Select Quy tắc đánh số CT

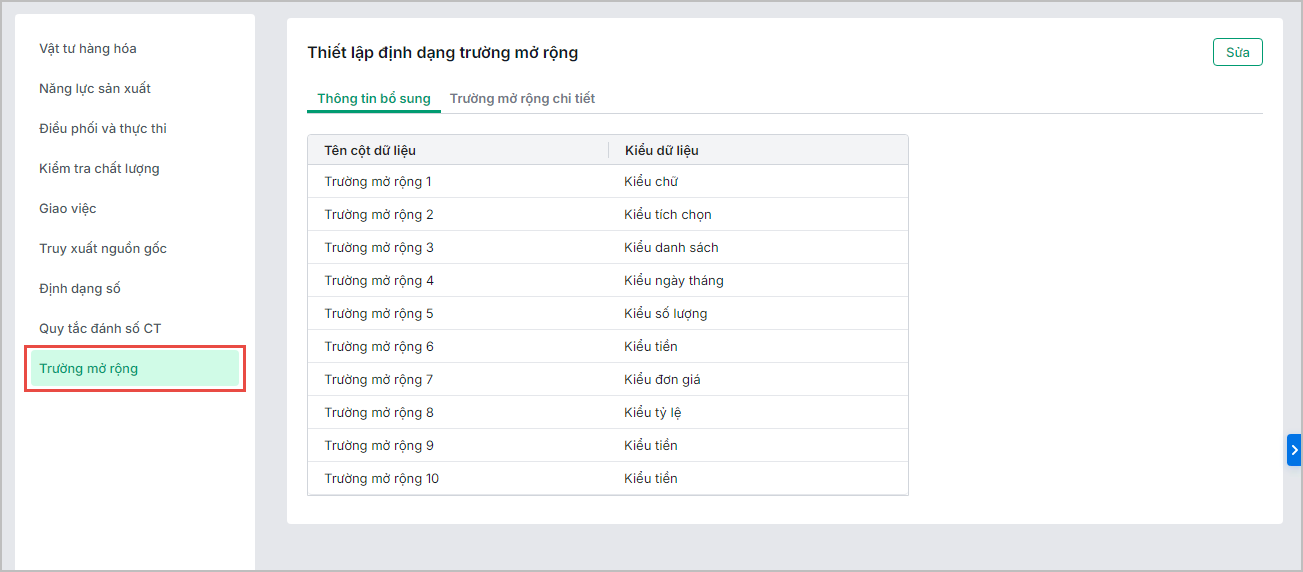tap(100, 328)
